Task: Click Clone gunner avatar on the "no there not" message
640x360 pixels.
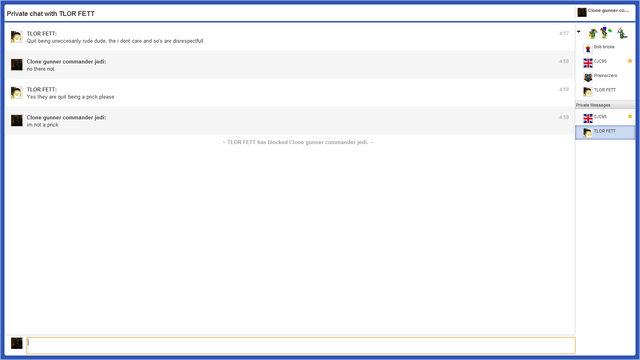Action: (x=16, y=64)
